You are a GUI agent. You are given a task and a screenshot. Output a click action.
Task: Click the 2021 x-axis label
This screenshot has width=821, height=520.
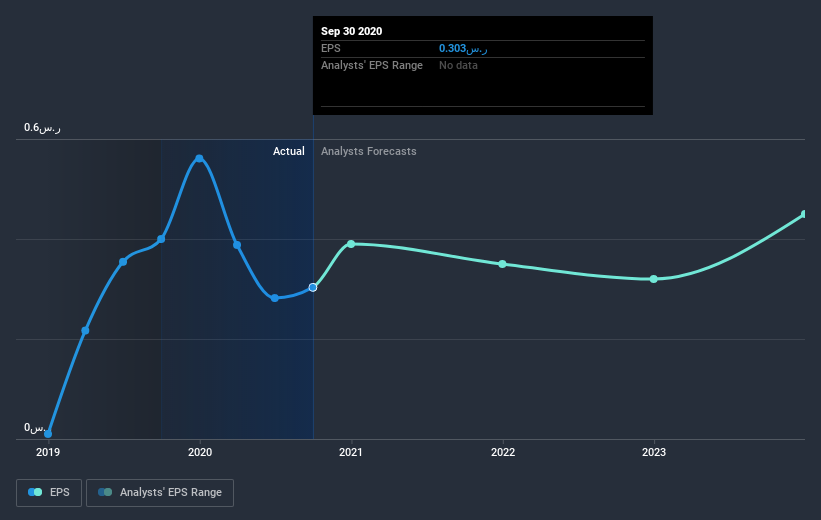[351, 452]
